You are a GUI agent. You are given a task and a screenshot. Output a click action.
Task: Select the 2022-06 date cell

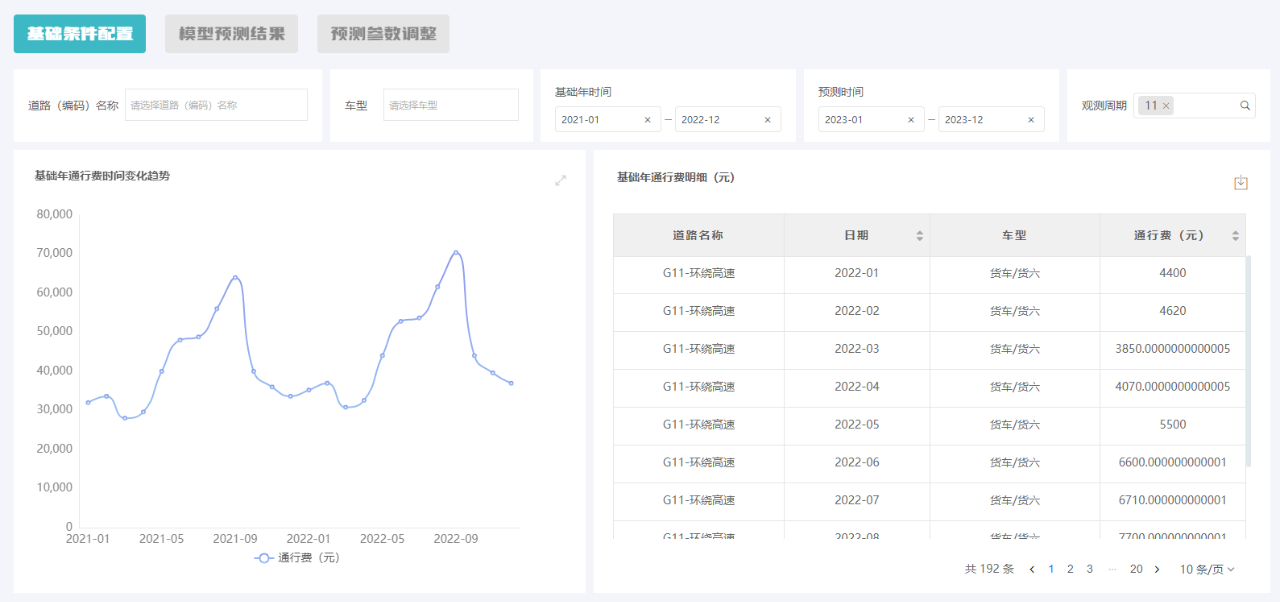(857, 463)
